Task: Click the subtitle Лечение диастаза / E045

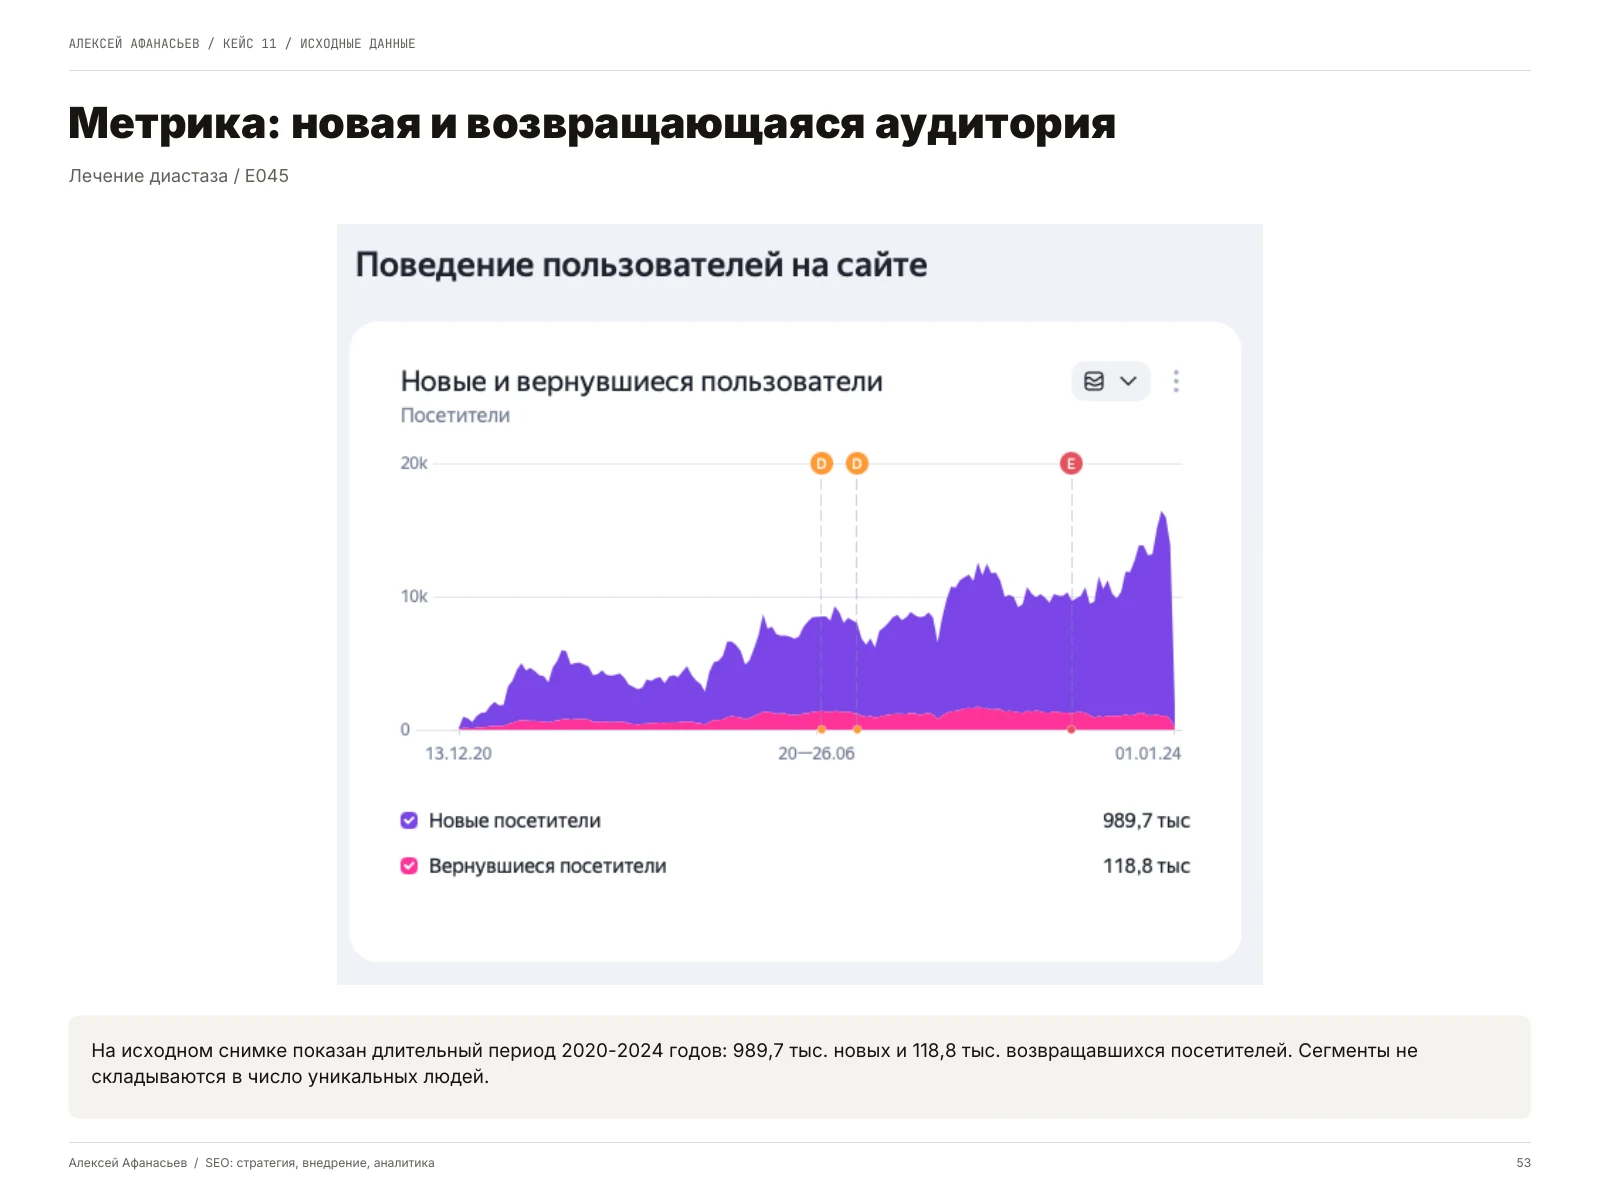Action: [179, 176]
